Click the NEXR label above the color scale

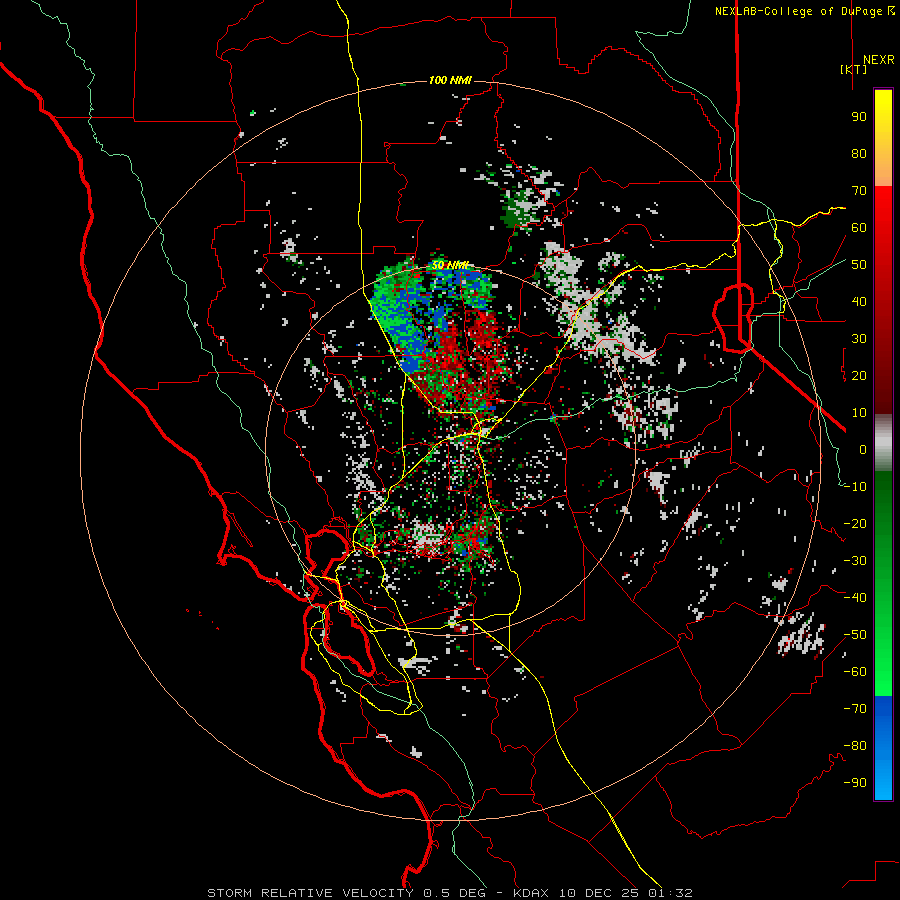click(879, 60)
